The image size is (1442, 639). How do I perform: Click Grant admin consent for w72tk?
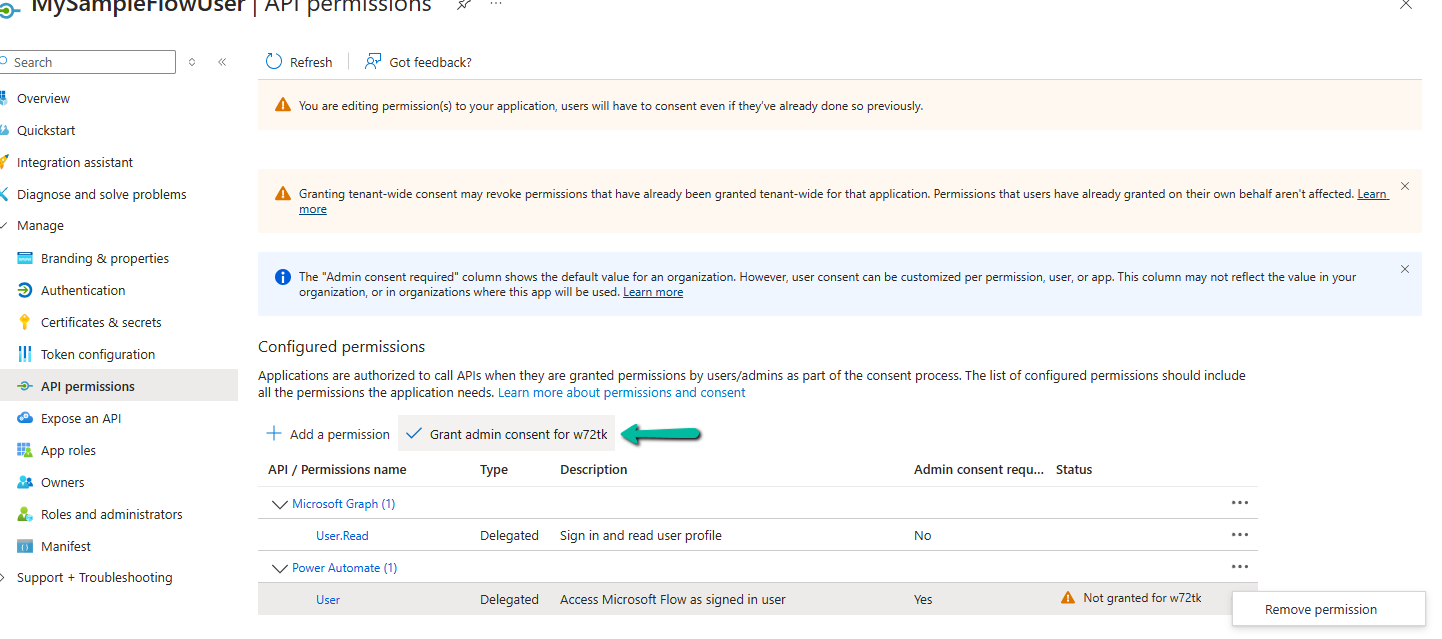pos(508,434)
